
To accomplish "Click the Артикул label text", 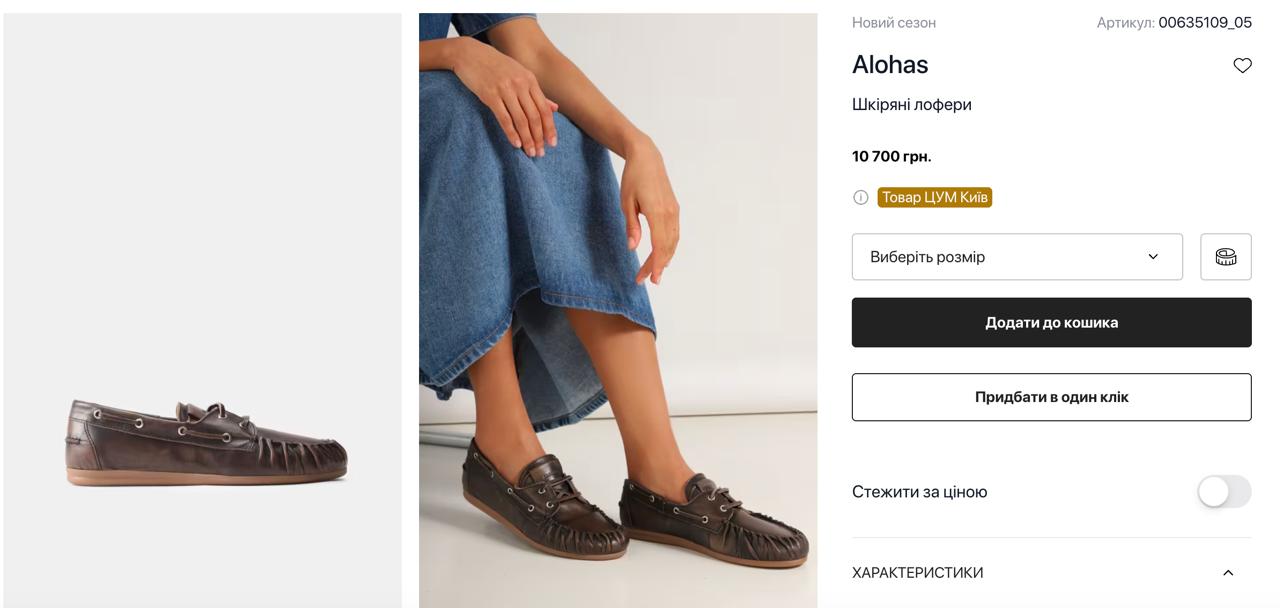I will (1125, 23).
